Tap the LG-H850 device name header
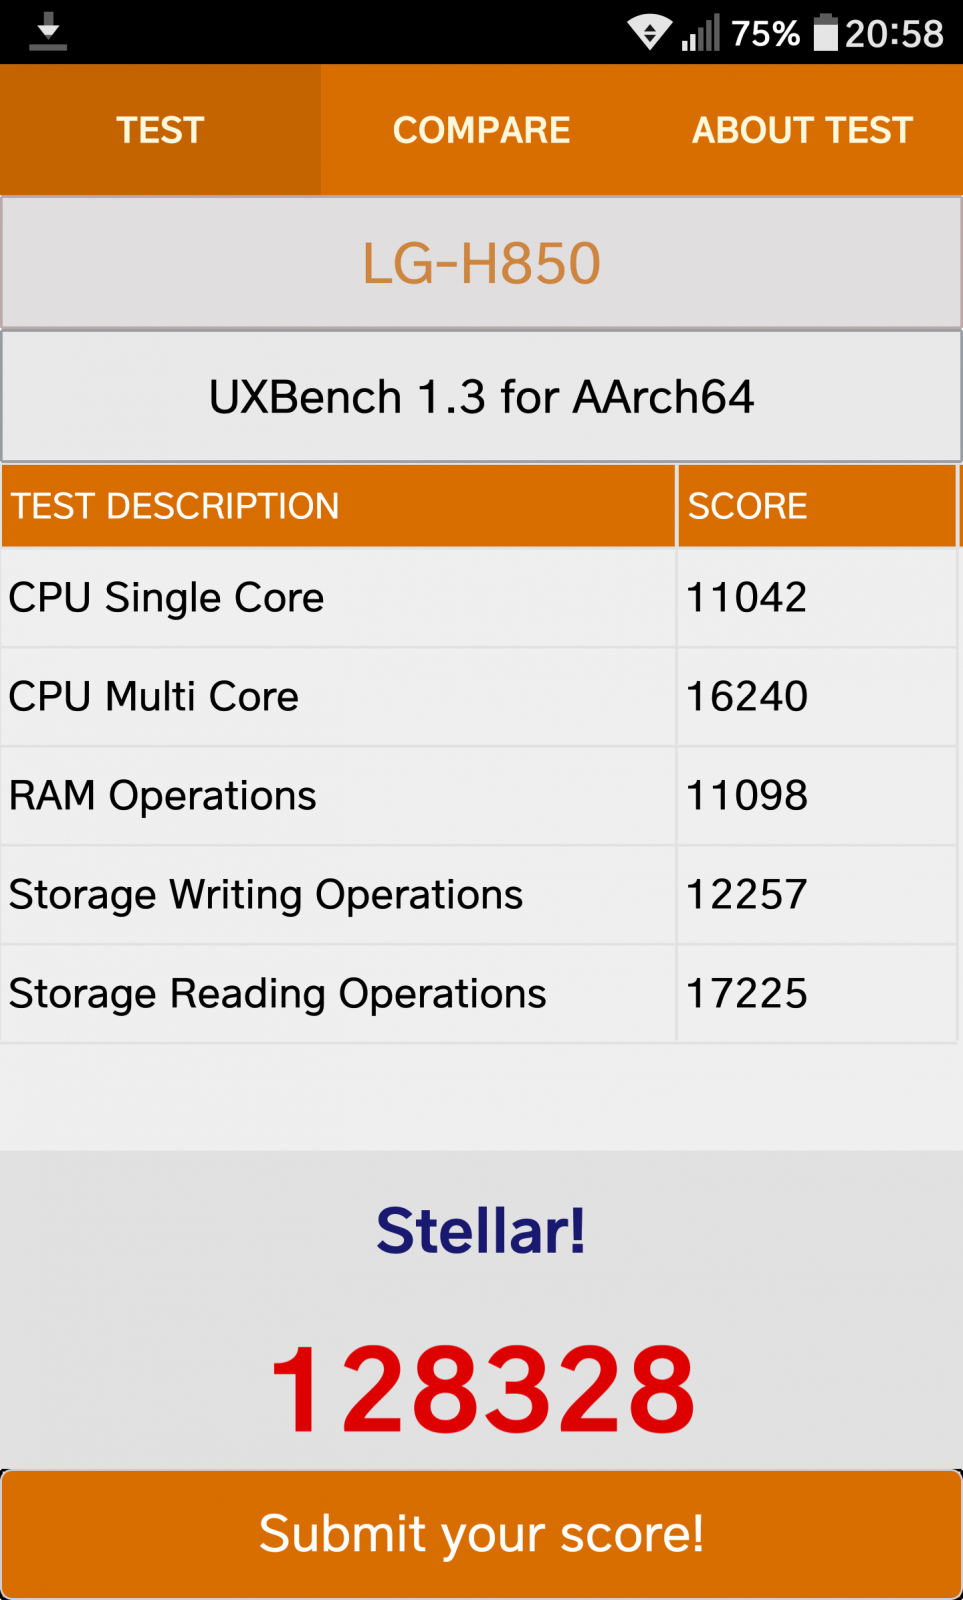The image size is (963, 1600). tap(481, 263)
